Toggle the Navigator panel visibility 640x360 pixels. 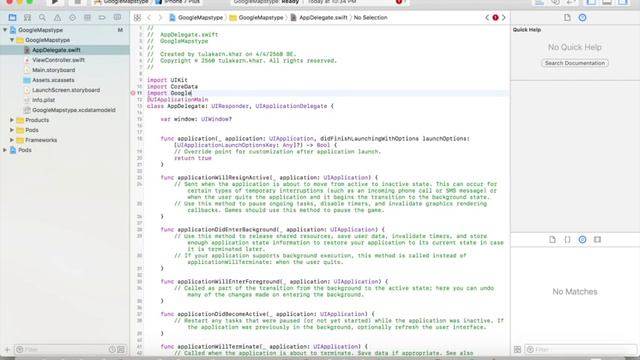point(591,2)
